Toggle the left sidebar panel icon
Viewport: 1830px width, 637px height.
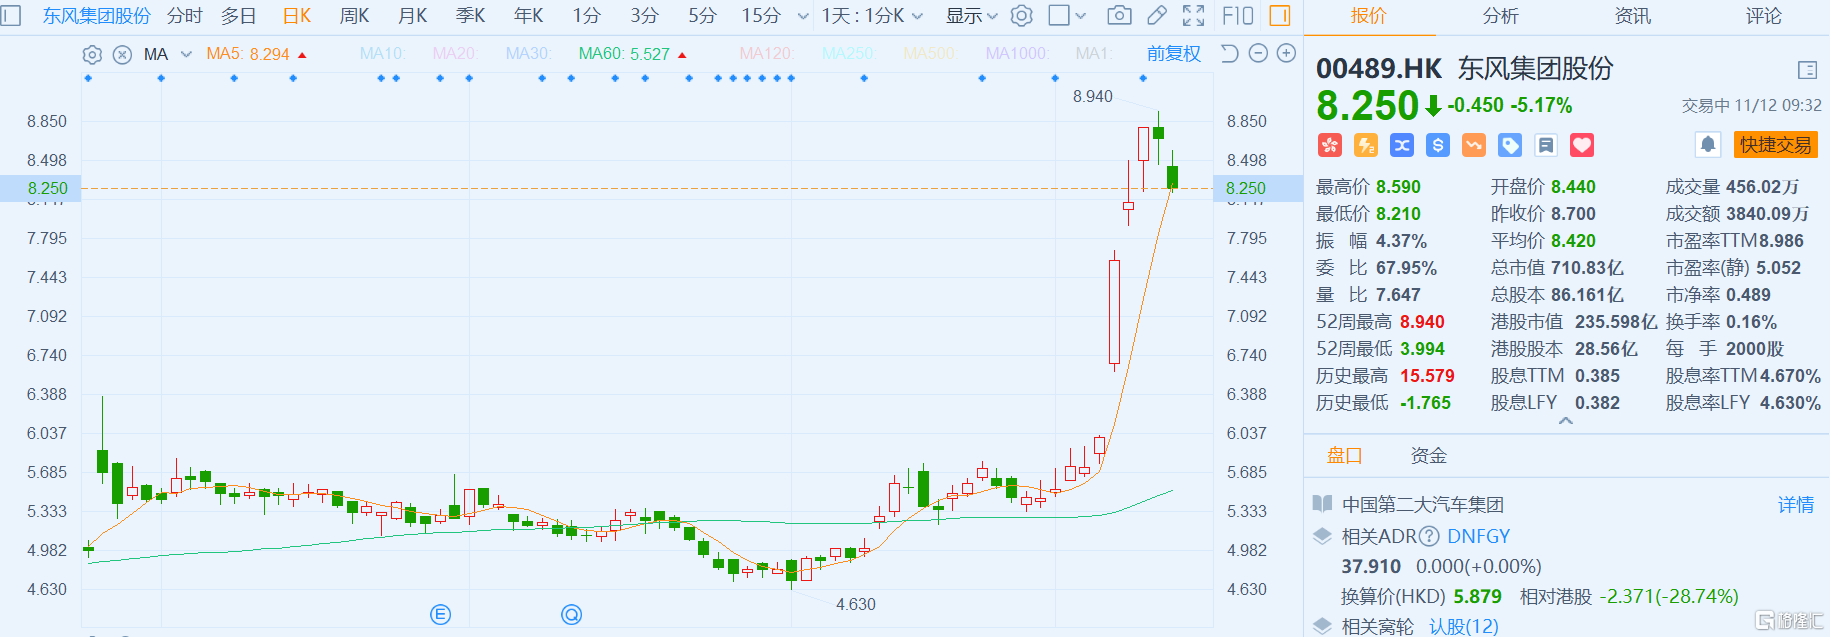click(x=10, y=16)
